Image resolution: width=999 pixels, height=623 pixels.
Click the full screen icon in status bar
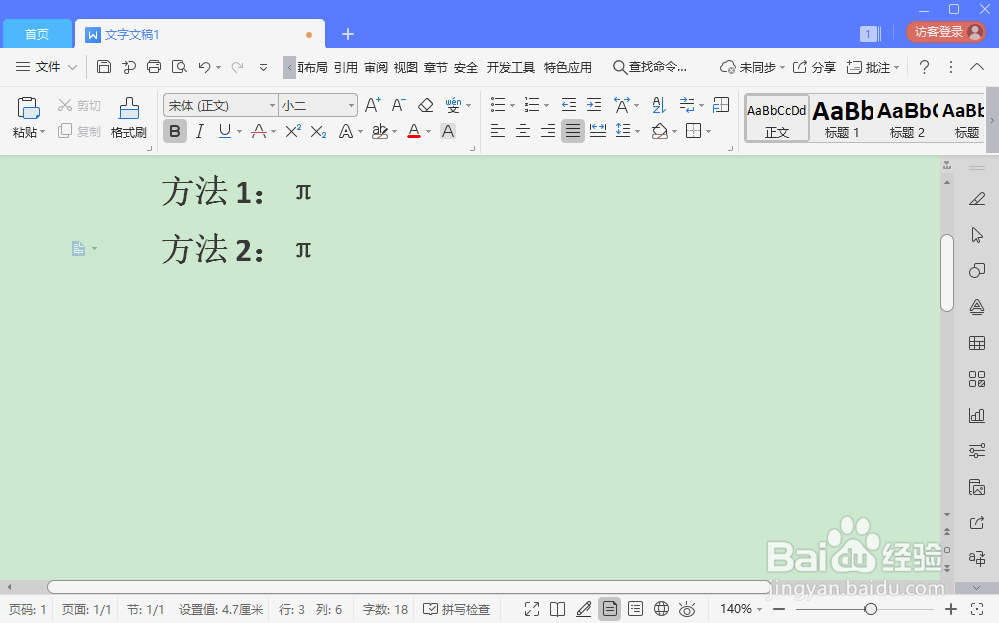[531, 608]
